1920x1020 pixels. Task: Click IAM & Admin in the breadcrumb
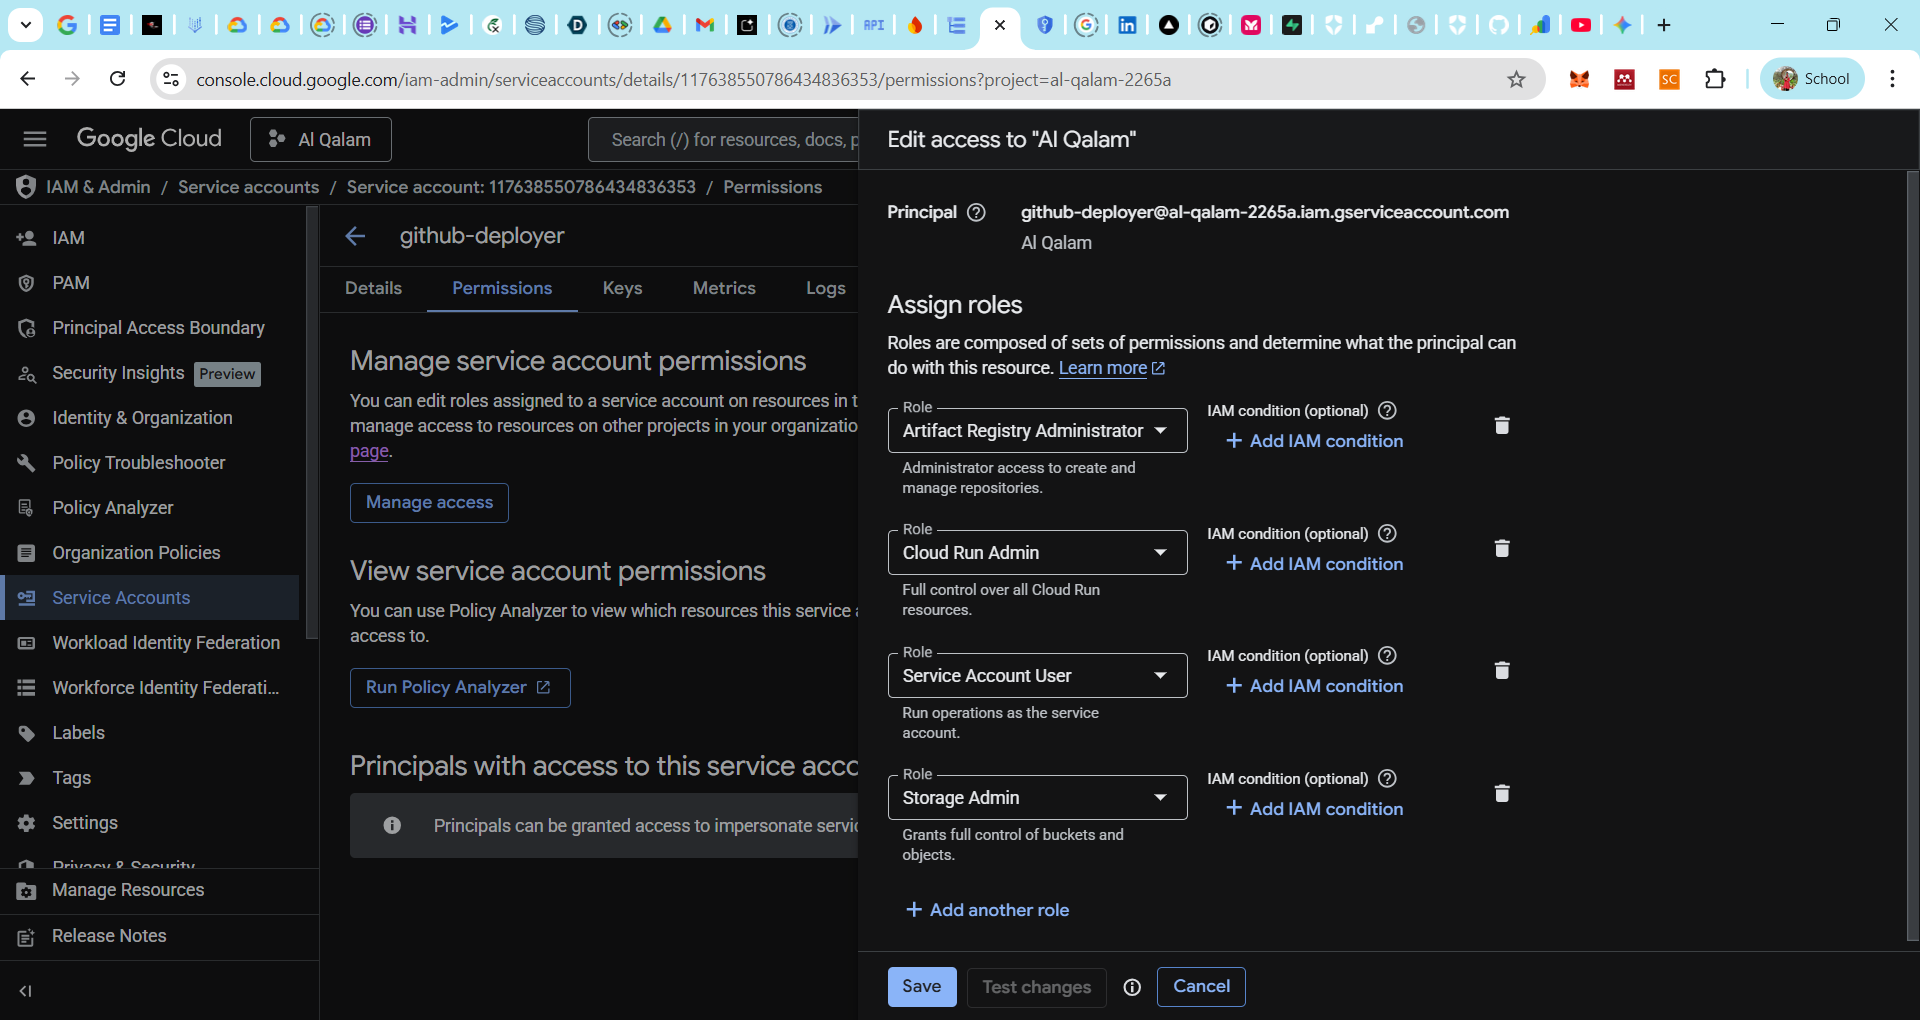point(98,187)
